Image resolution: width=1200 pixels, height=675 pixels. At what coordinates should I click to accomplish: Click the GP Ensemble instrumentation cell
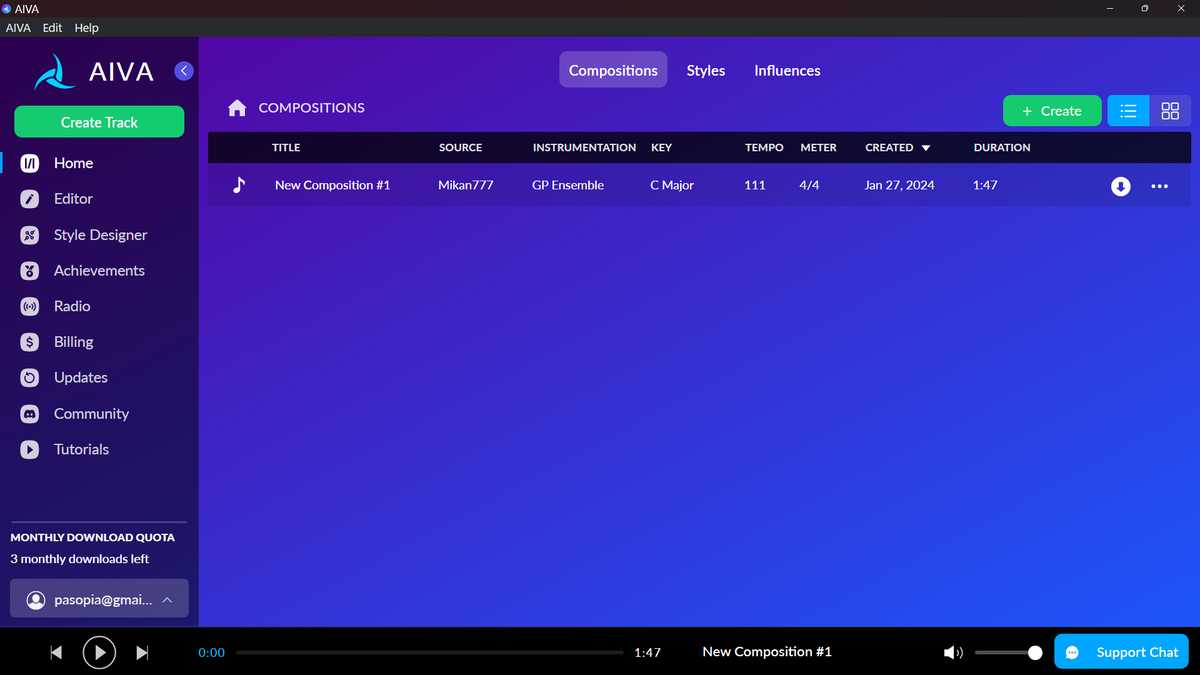tap(568, 185)
